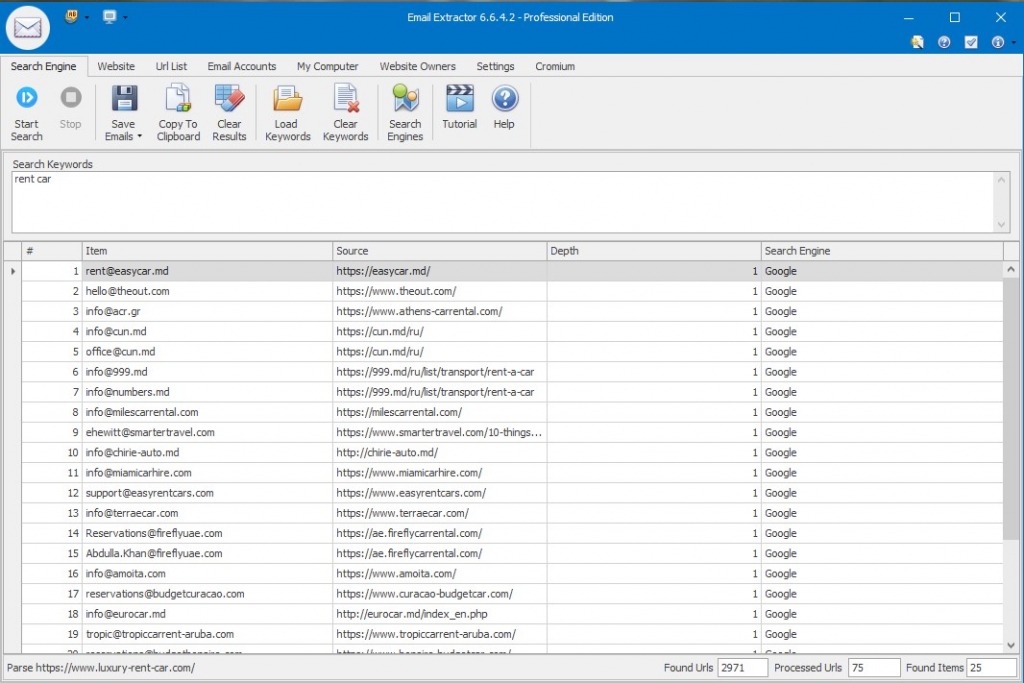Click into Search Keywords text box
Image resolution: width=1024 pixels, height=683 pixels.
502,202
